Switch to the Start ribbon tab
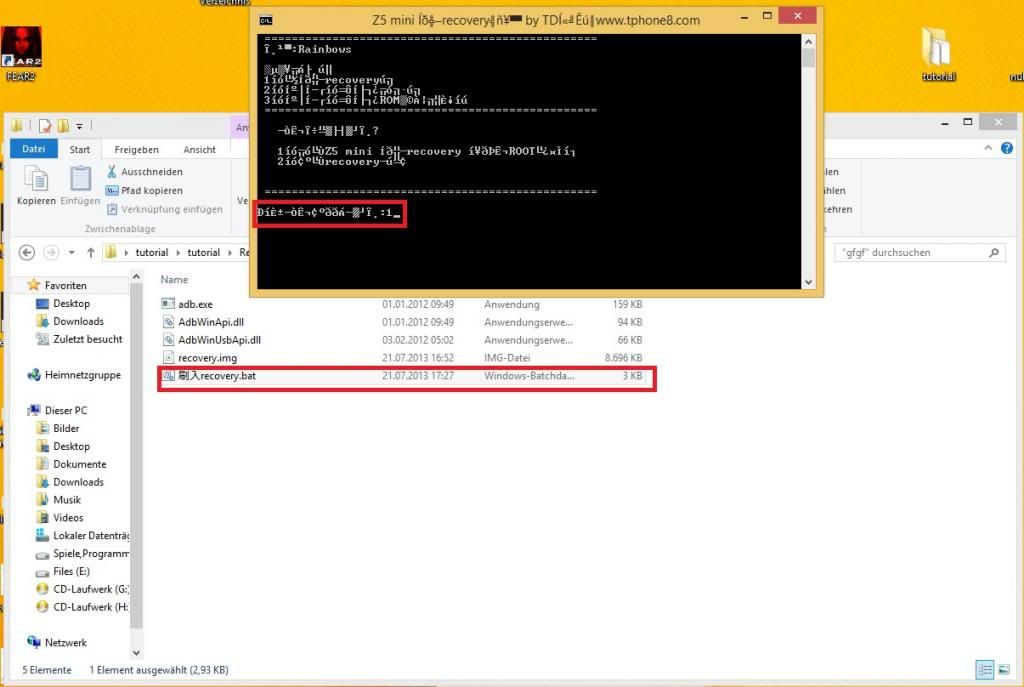 [x=80, y=150]
